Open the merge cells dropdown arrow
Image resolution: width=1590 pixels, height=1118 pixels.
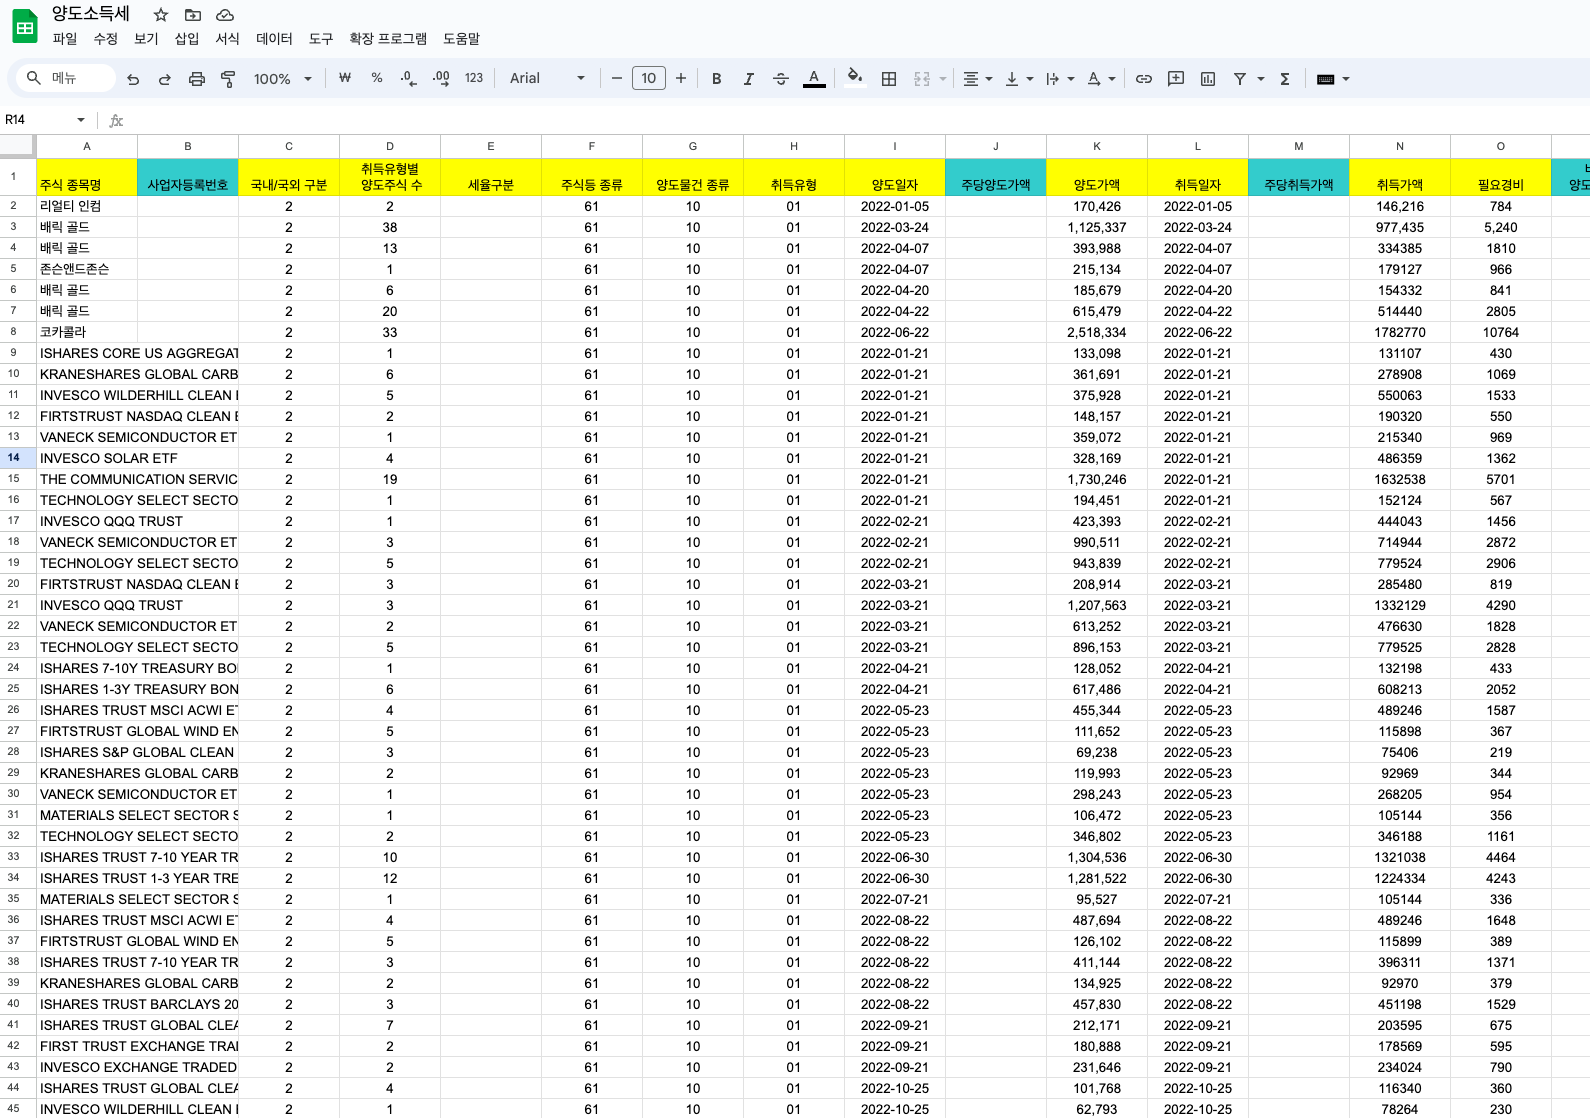pyautogui.click(x=942, y=79)
